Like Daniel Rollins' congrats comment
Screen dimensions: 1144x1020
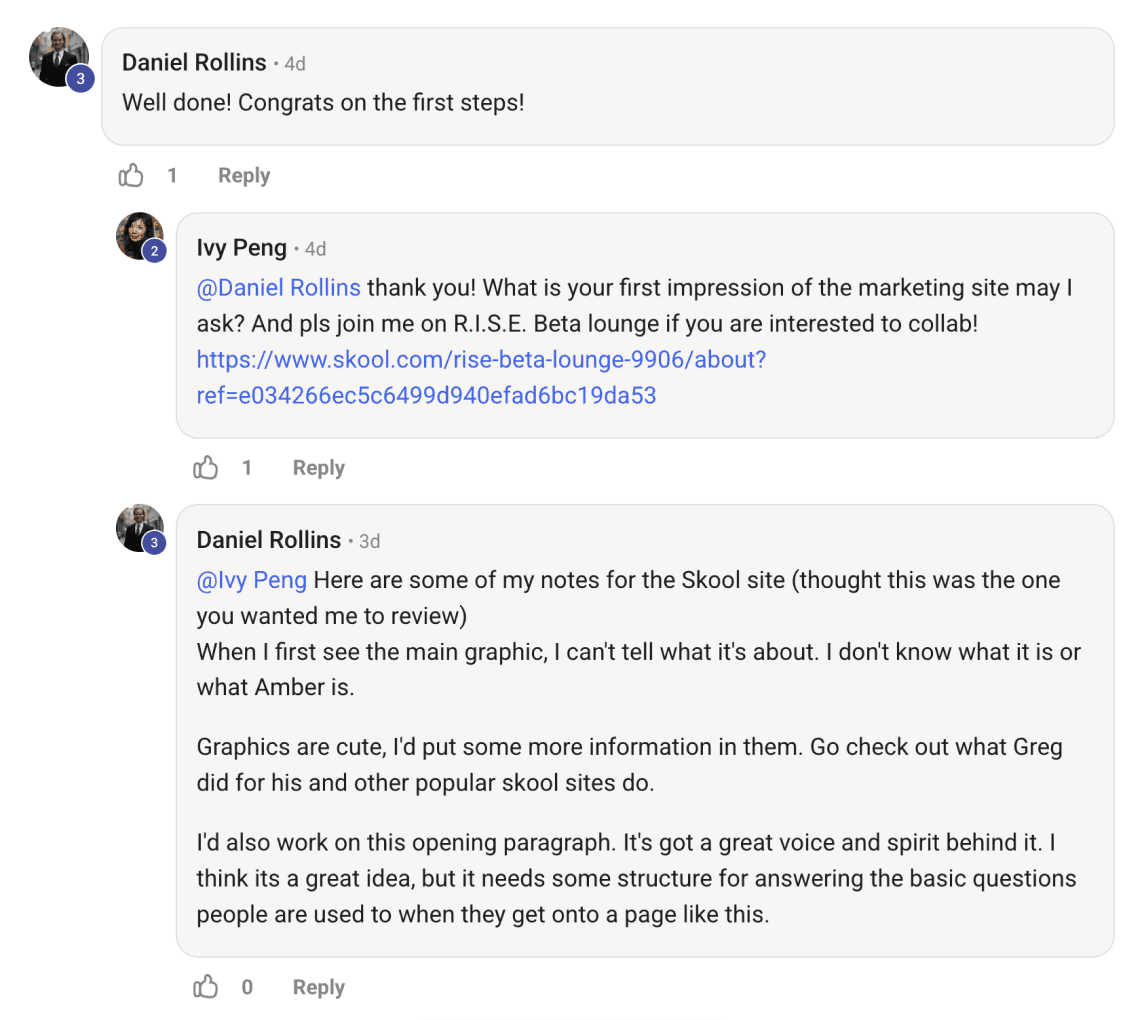click(x=131, y=175)
